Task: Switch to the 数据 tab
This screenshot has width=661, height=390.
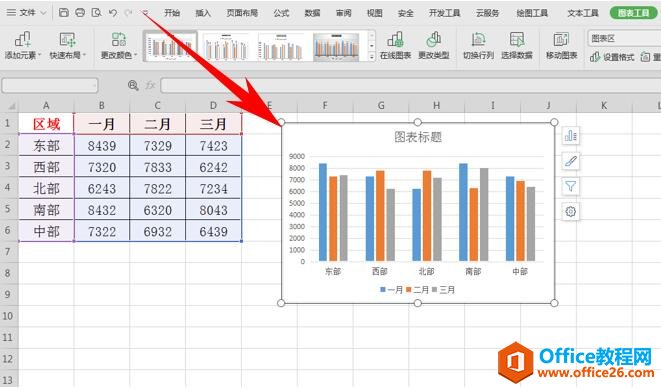Action: coord(312,13)
